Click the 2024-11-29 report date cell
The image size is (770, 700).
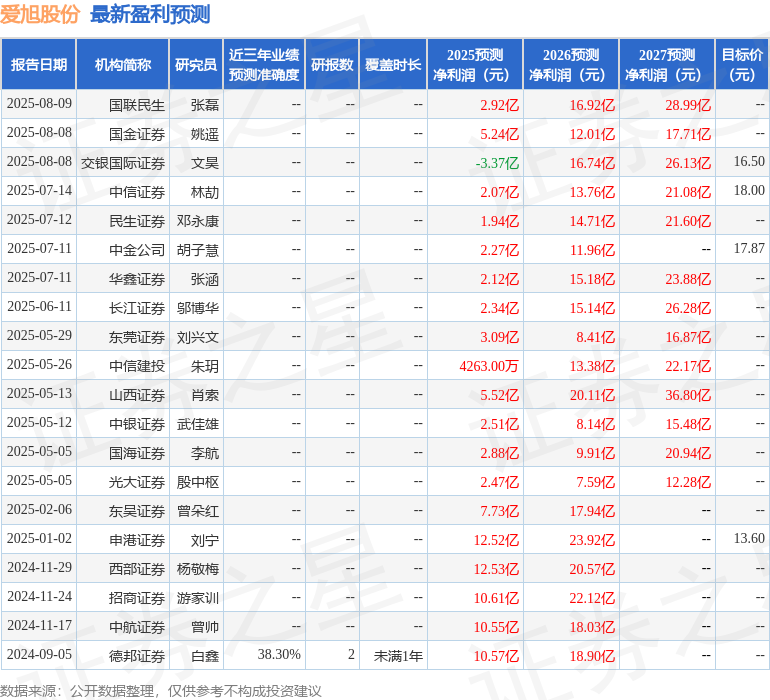pyautogui.click(x=39, y=568)
